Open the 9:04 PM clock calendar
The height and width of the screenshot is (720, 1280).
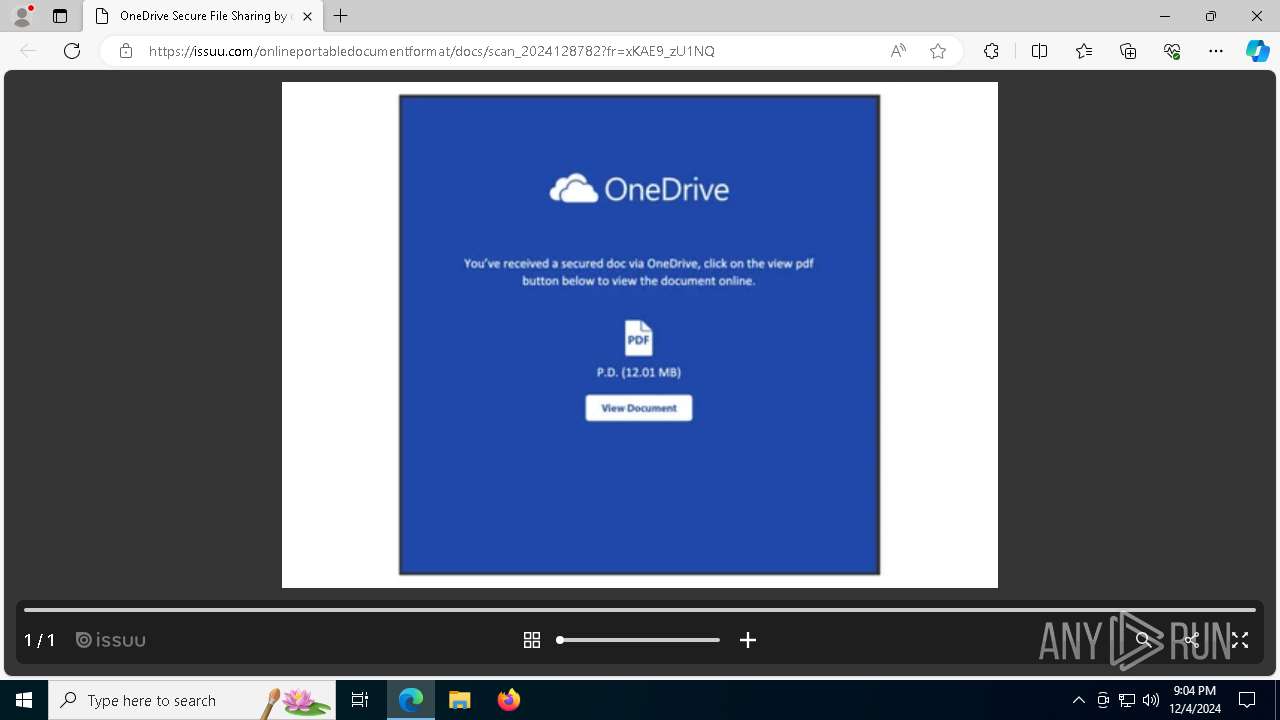(1195, 700)
